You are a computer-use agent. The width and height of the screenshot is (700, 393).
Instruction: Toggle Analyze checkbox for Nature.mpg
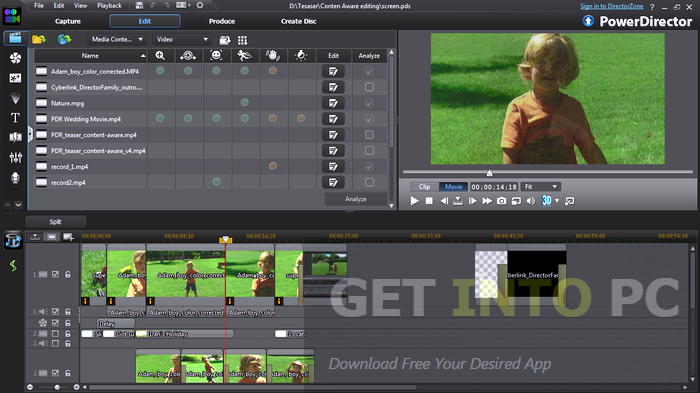(369, 103)
